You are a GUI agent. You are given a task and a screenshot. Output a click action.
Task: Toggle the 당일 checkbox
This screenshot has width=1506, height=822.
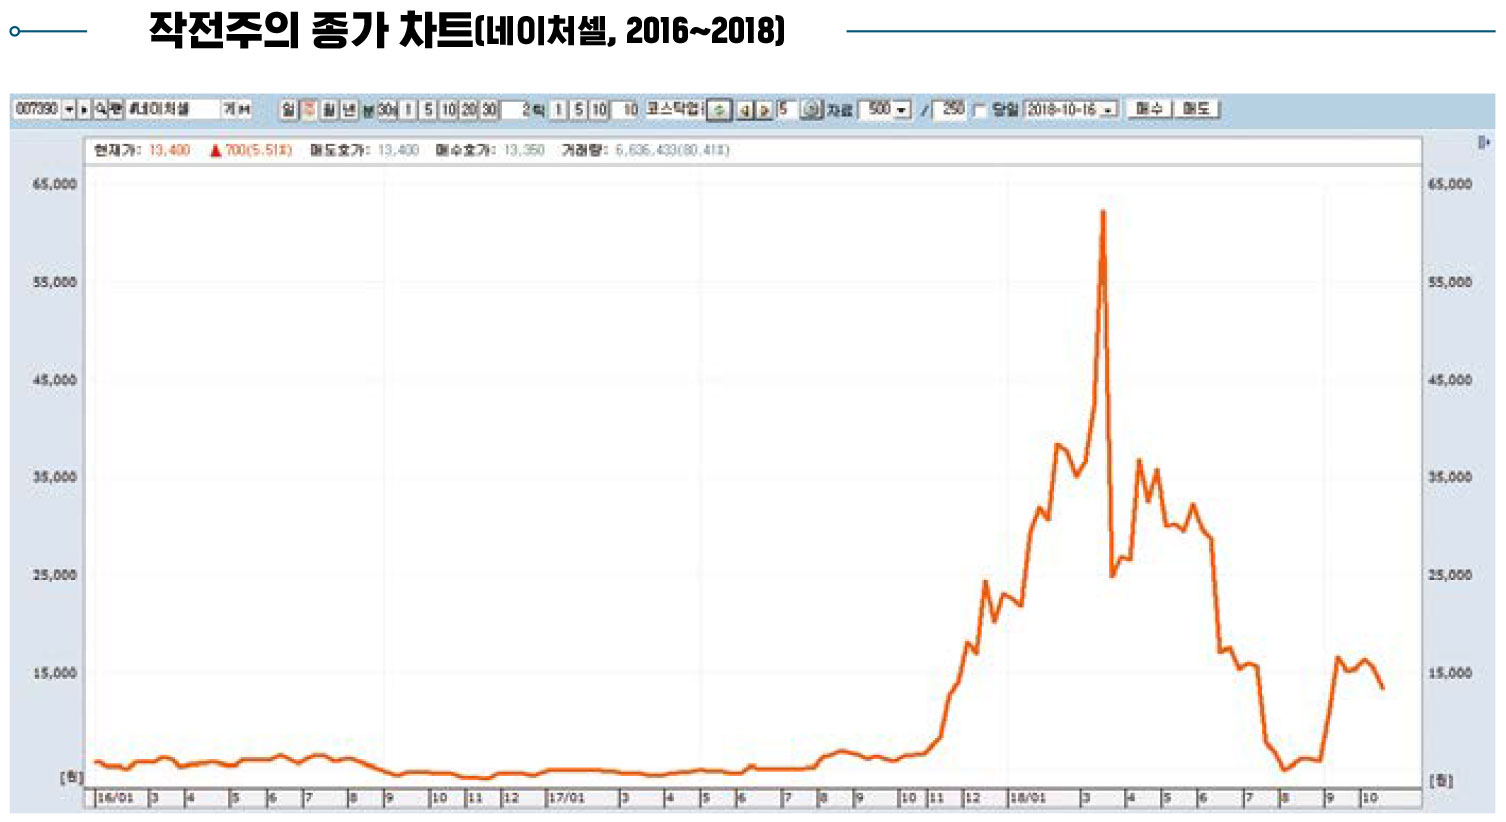click(x=979, y=110)
